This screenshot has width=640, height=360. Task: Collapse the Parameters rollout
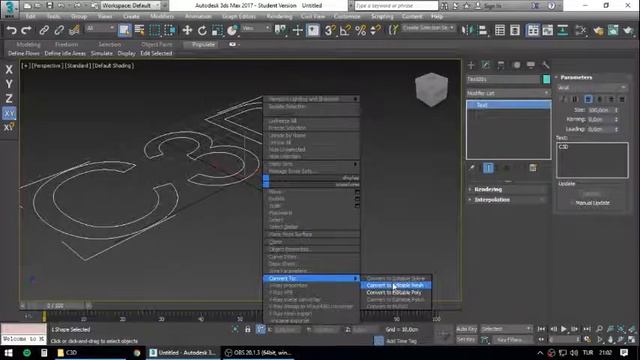tap(592, 77)
